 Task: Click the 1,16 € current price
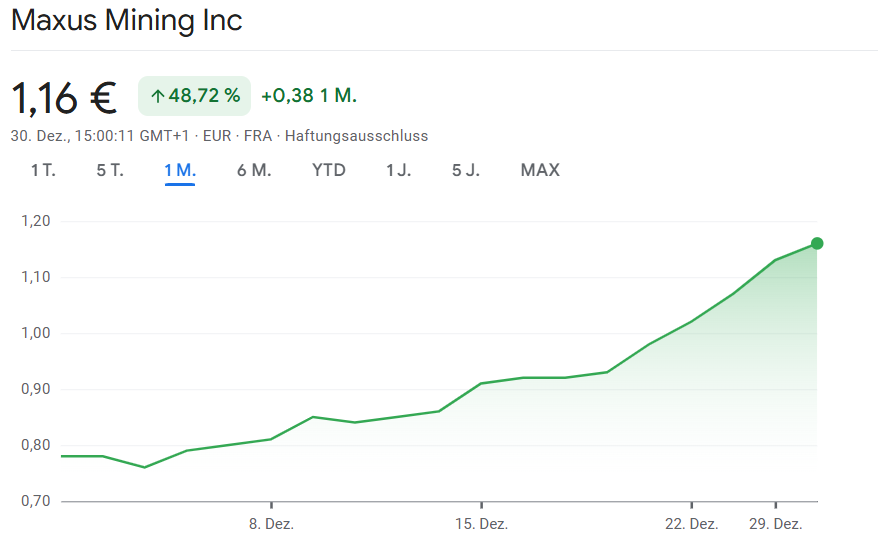point(64,97)
